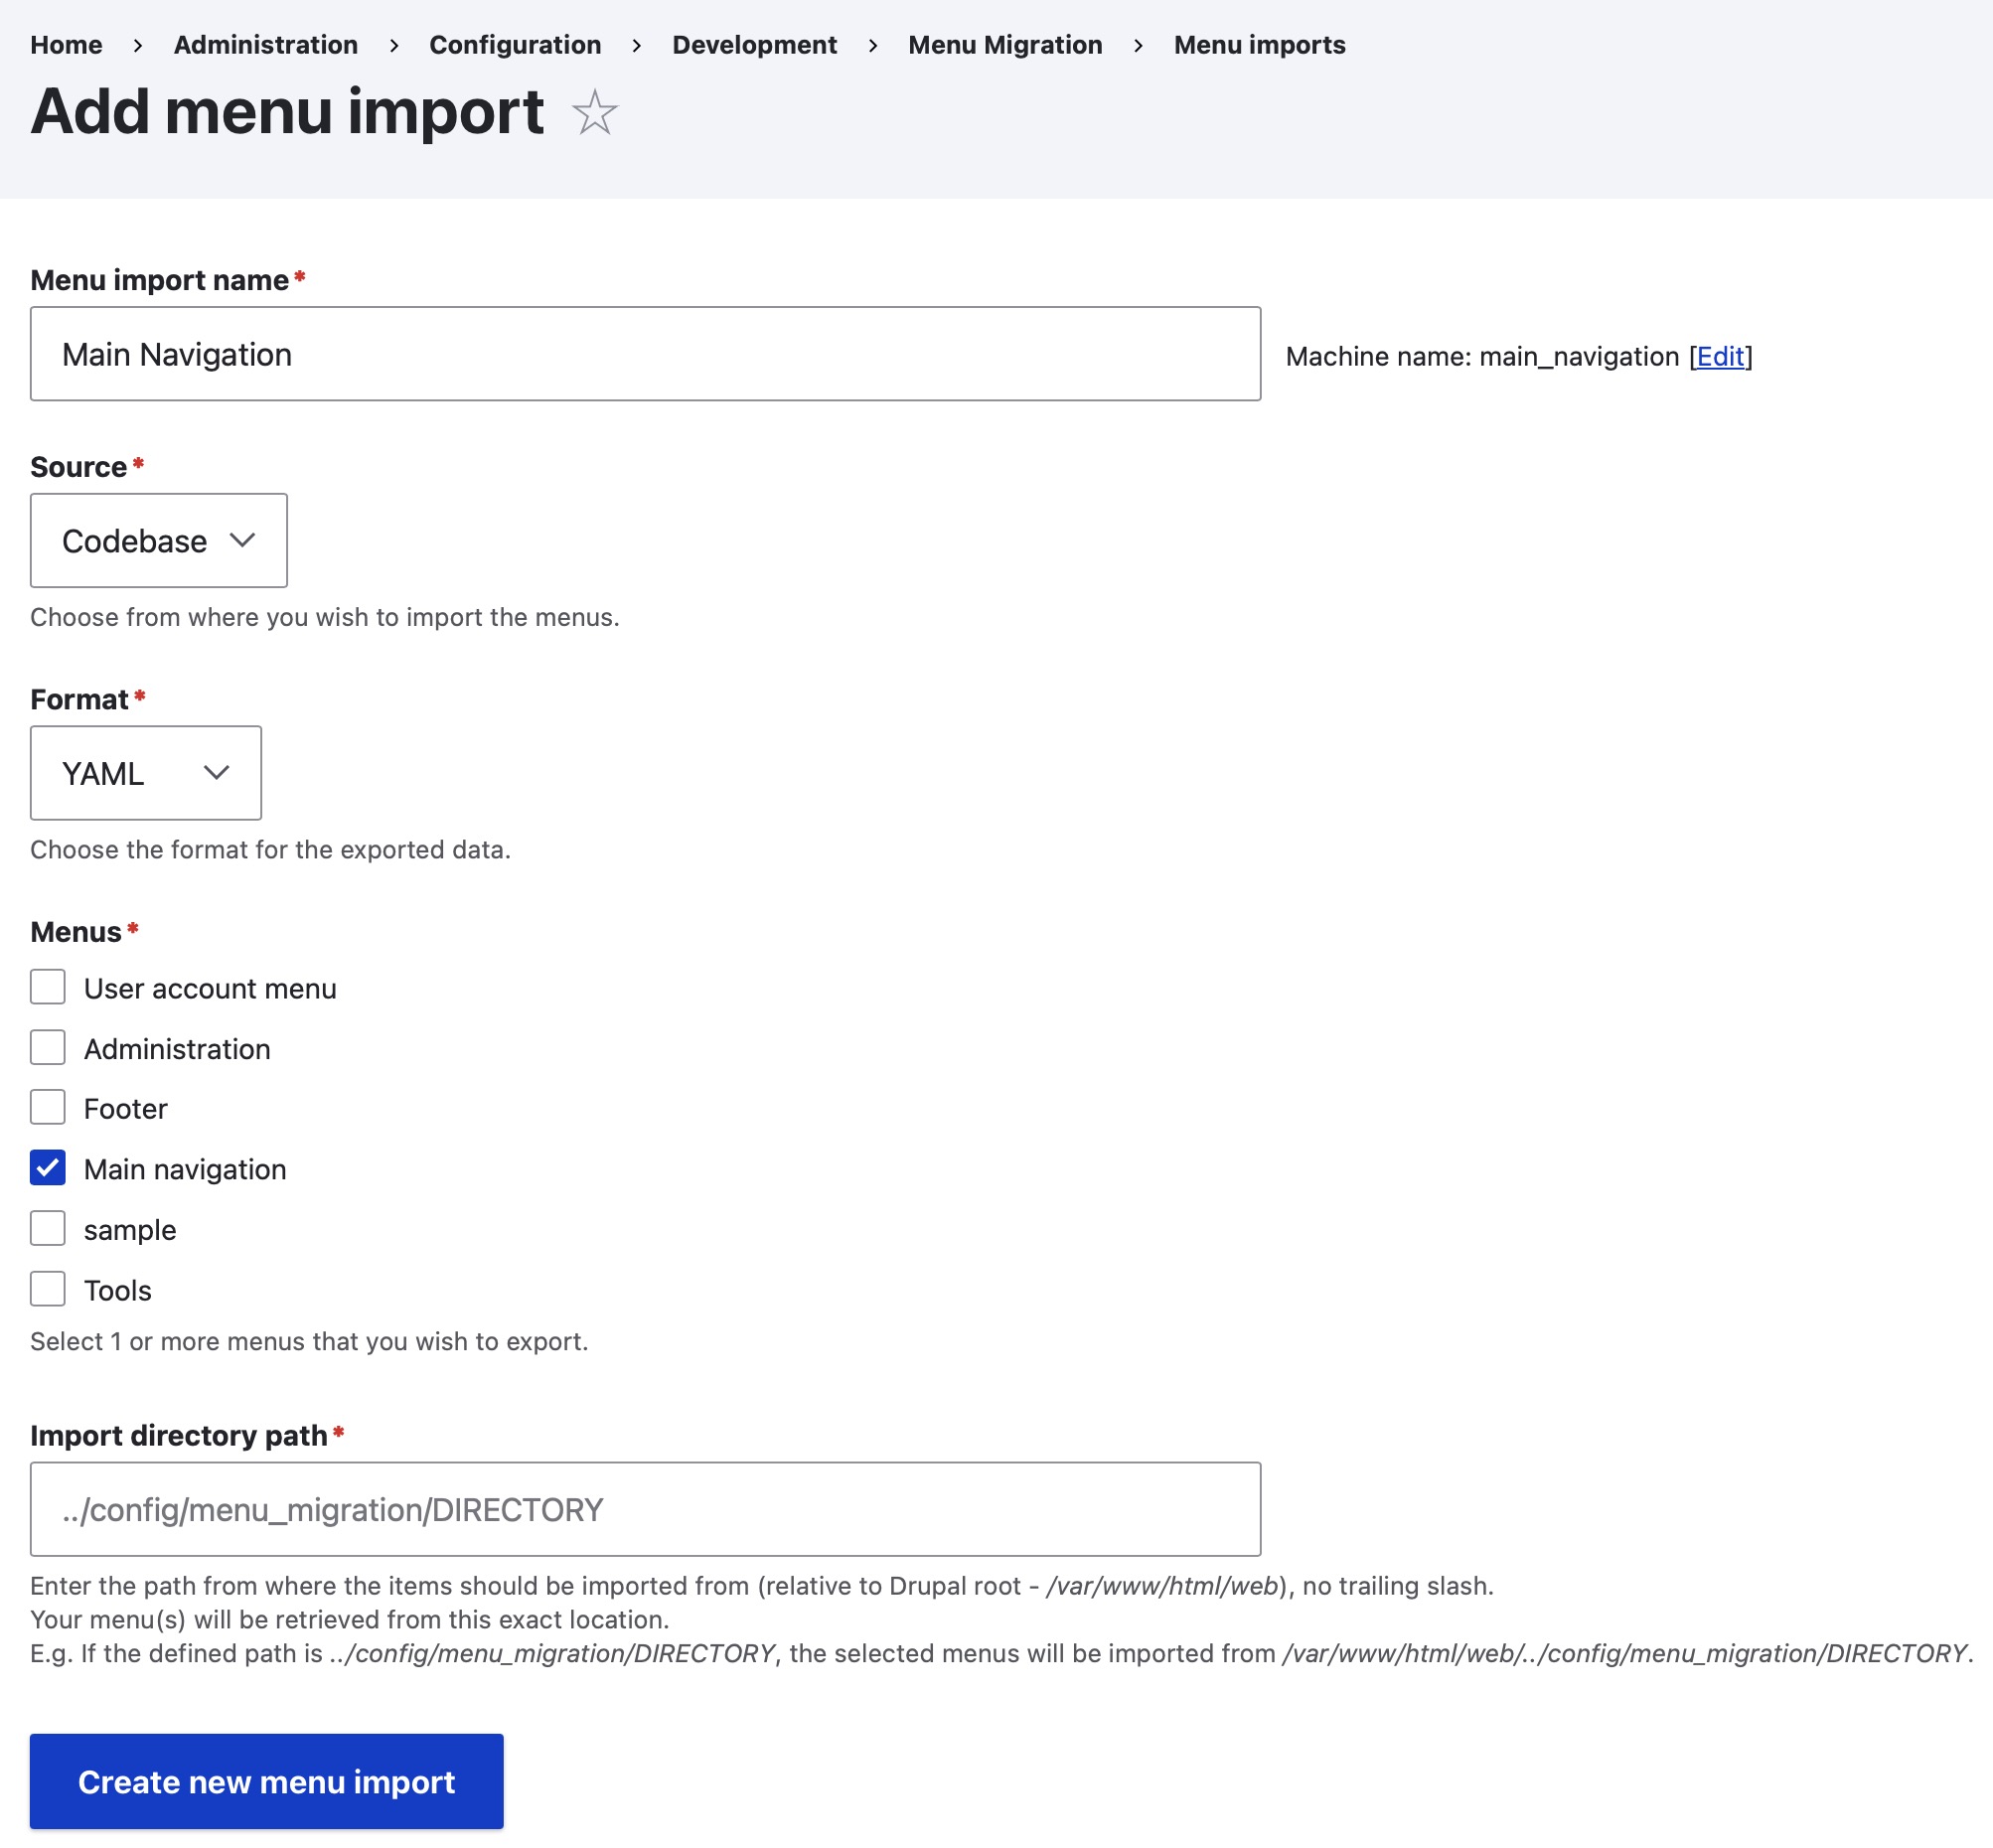Select the sample menu checkbox
The width and height of the screenshot is (1993, 1848).
coord(47,1228)
